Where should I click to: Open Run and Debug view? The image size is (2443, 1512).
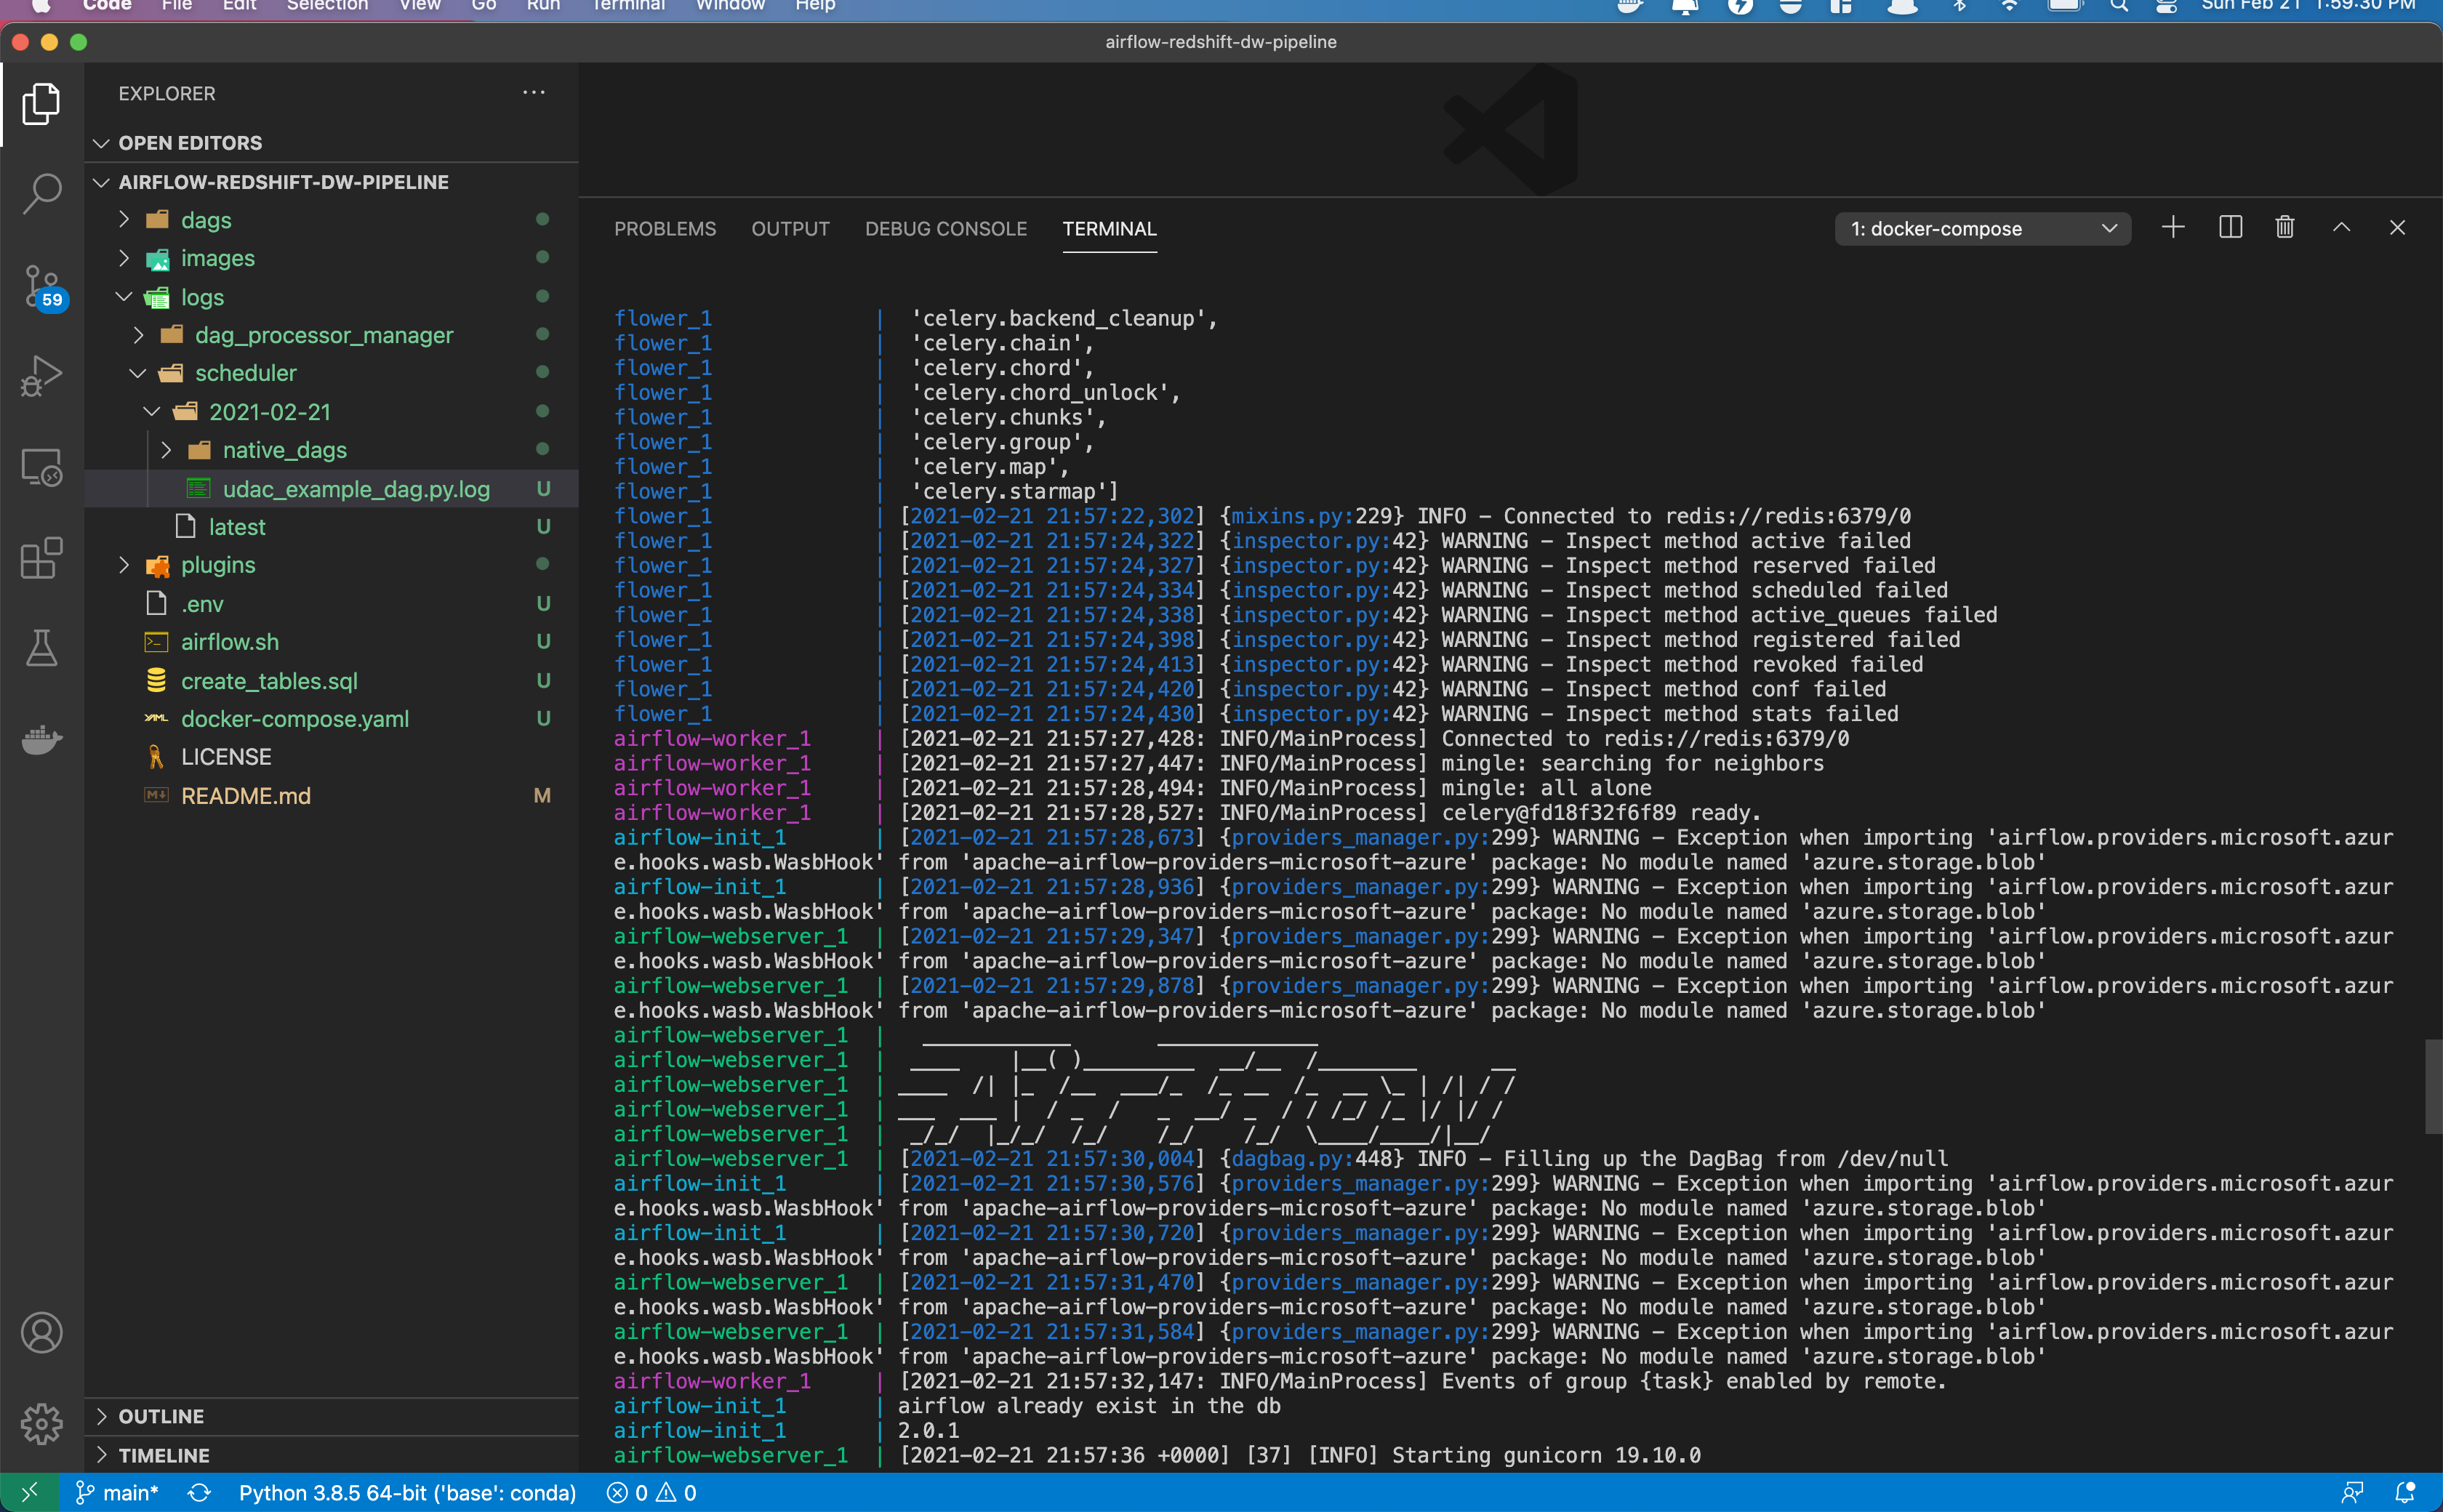[x=41, y=376]
